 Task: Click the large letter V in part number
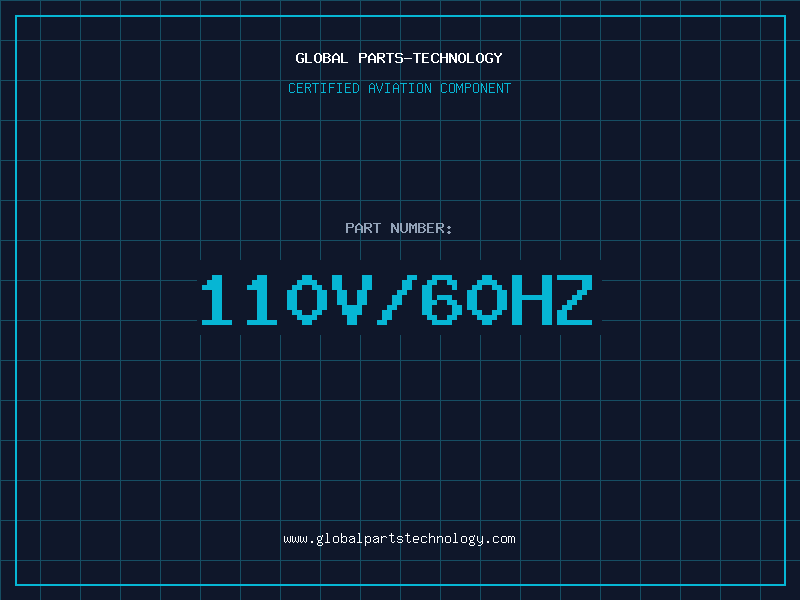tap(352, 300)
